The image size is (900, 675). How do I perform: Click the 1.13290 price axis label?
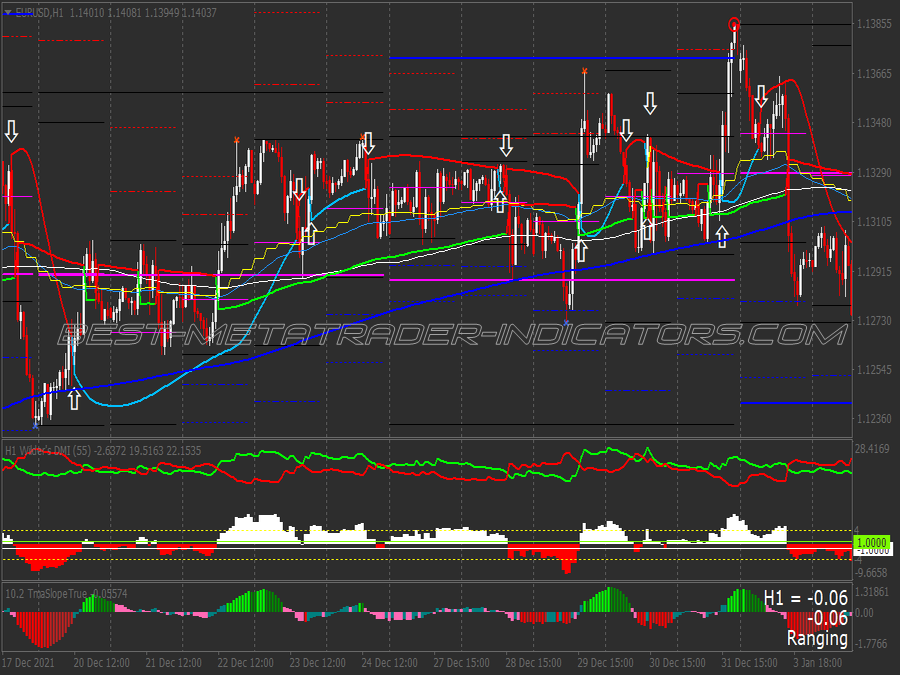click(x=874, y=172)
